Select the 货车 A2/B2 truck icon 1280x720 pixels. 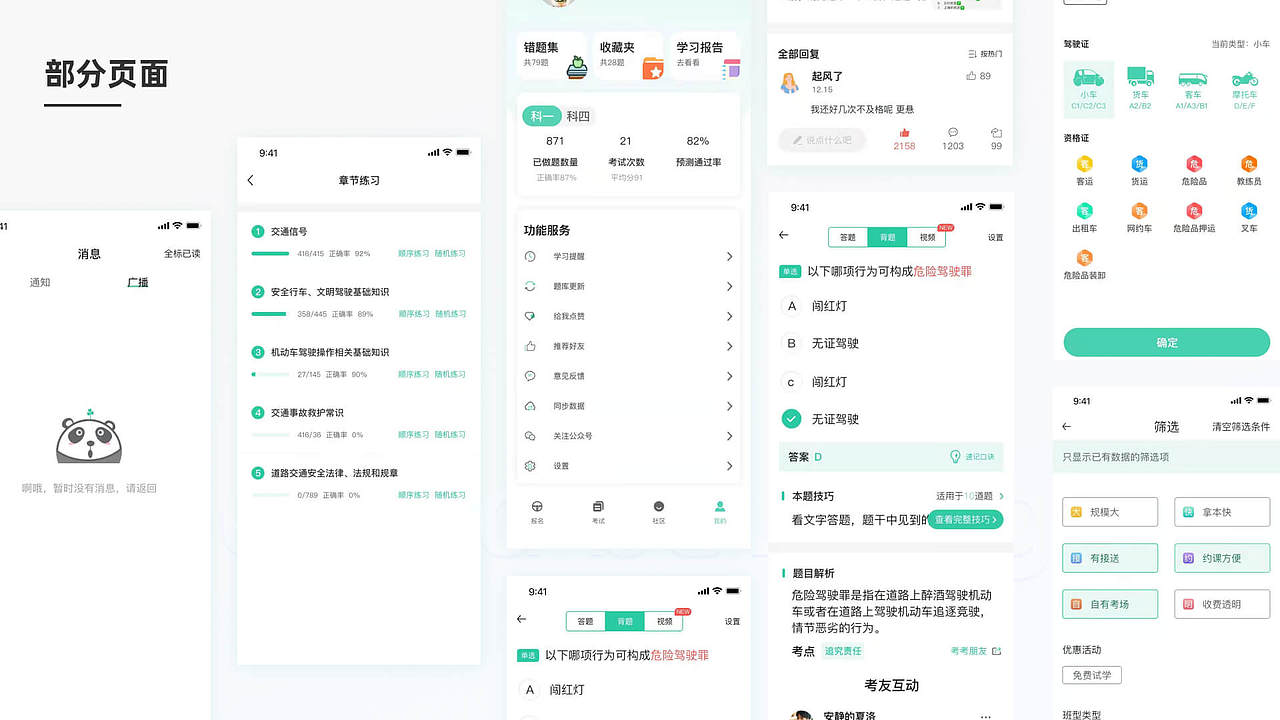tap(1140, 77)
